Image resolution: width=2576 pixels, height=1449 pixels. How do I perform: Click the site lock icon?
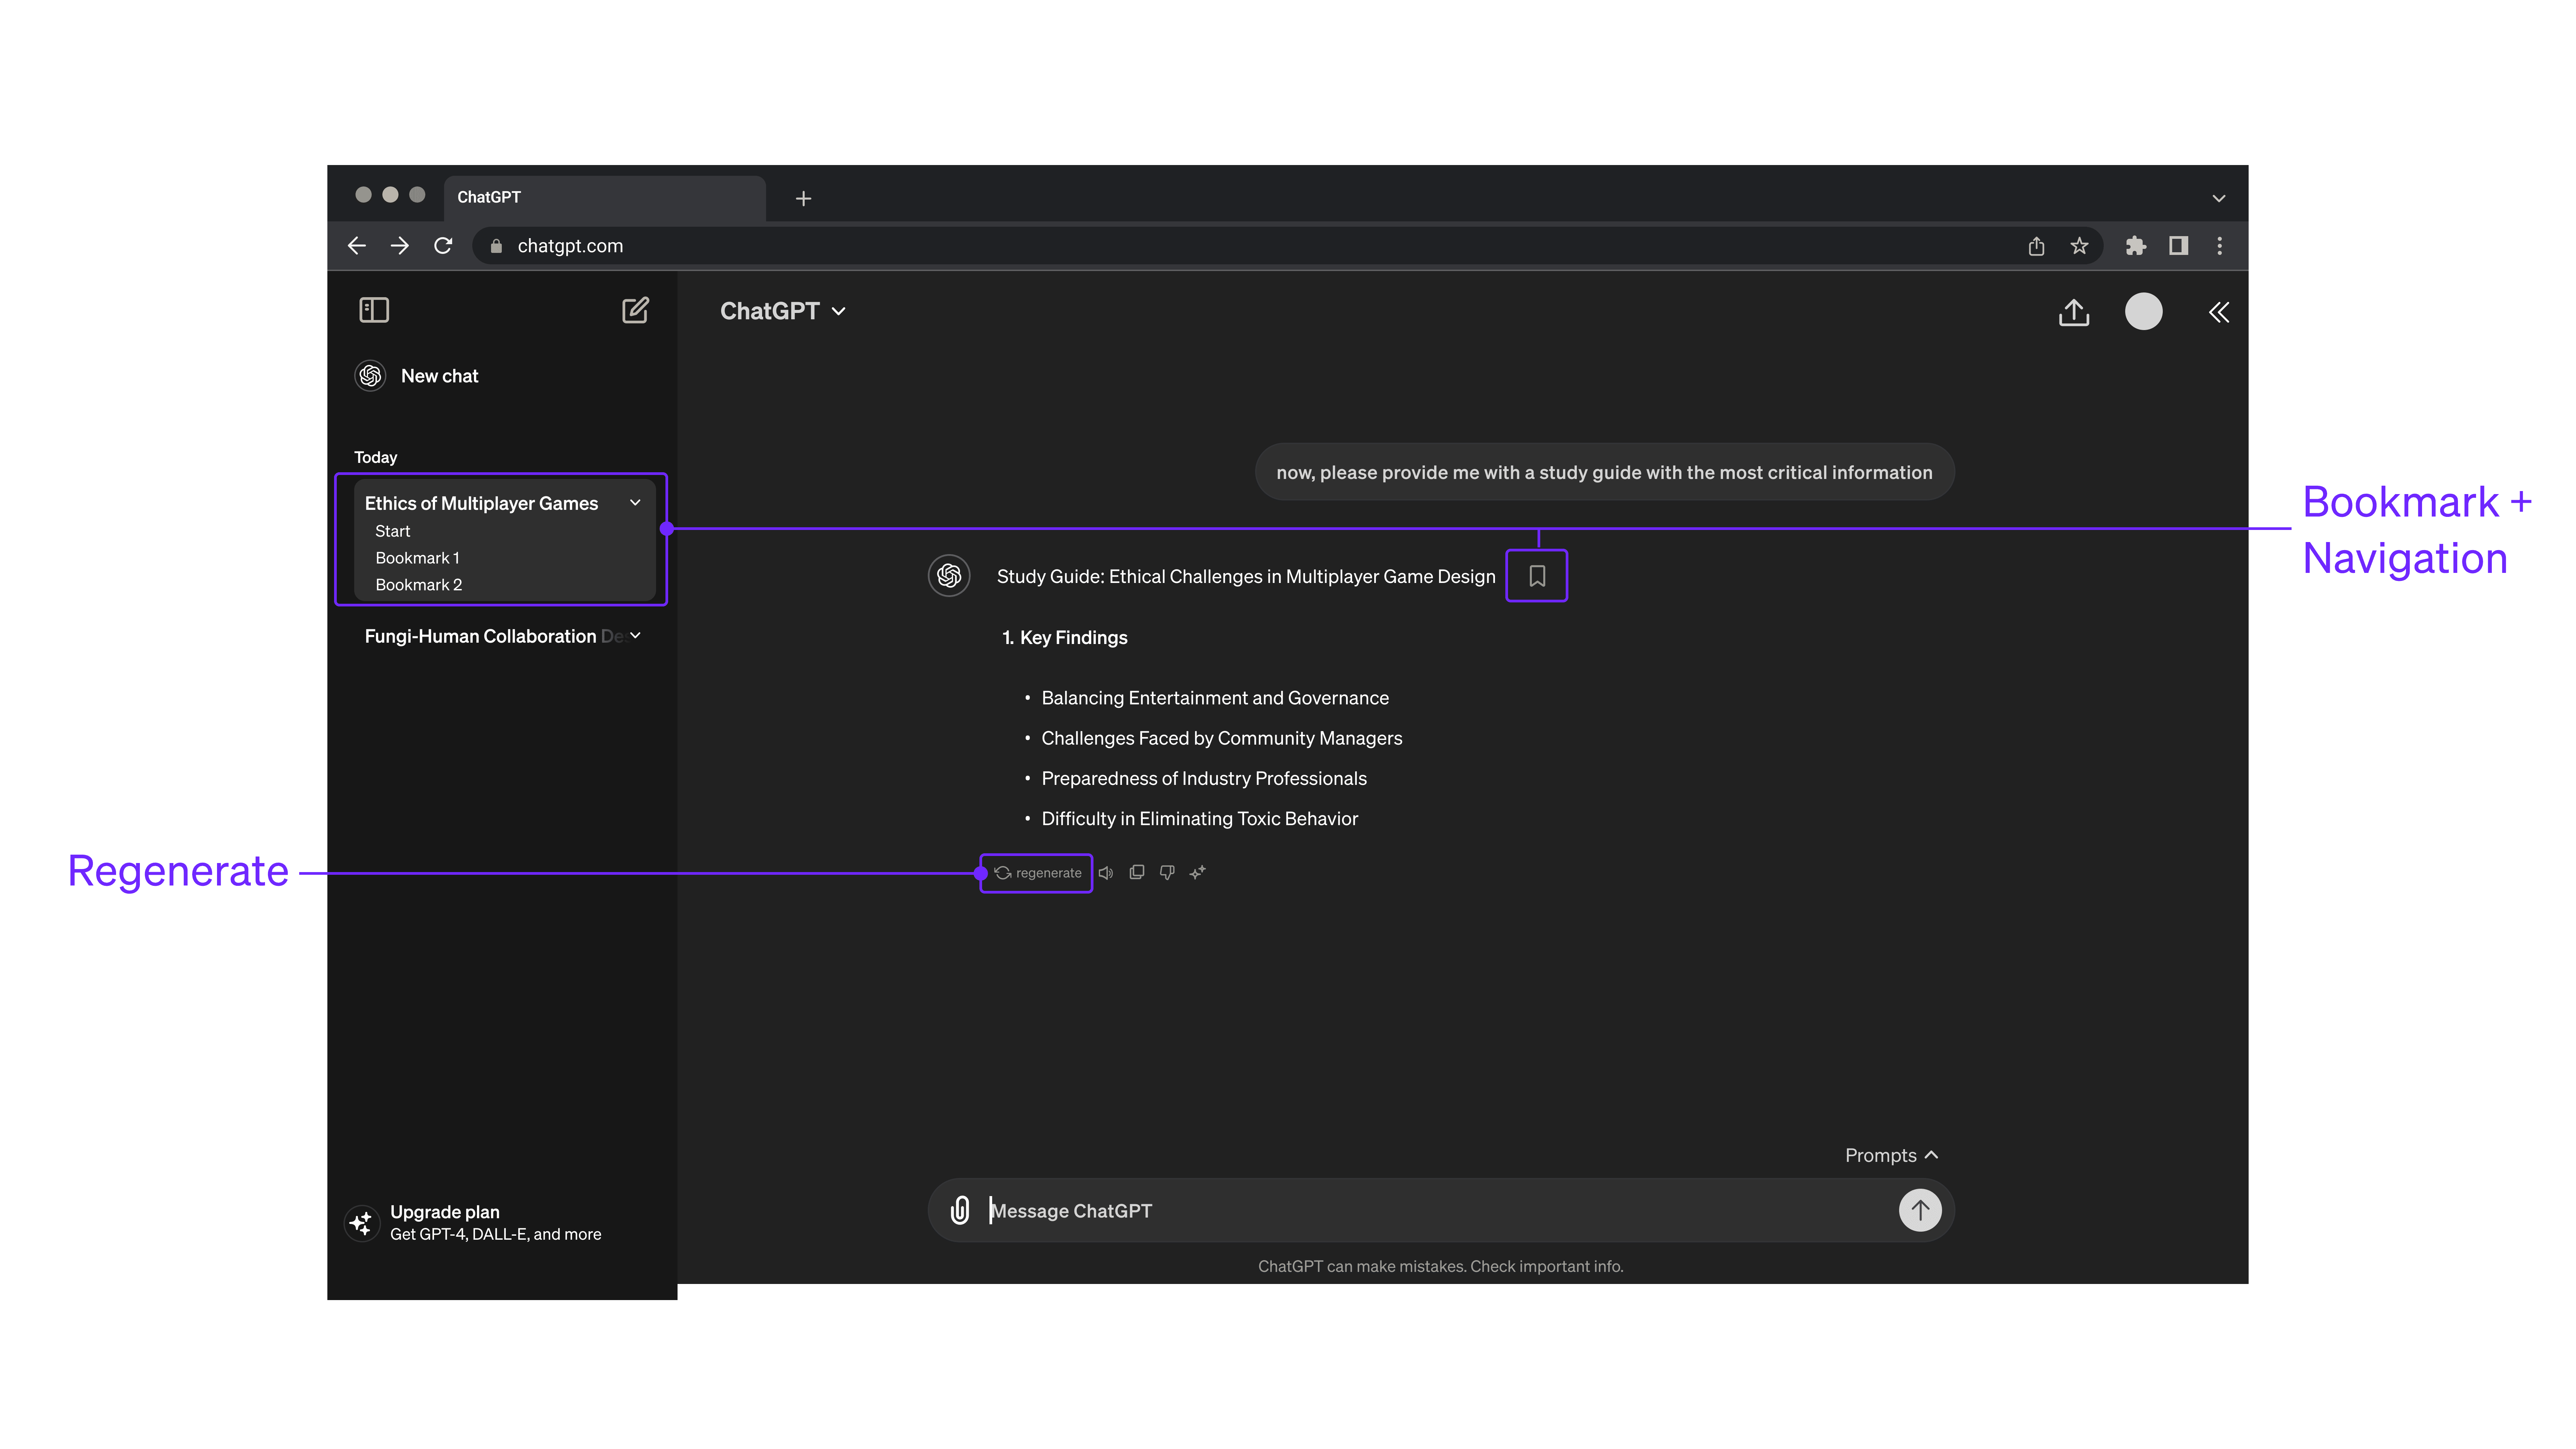pyautogui.click(x=496, y=246)
